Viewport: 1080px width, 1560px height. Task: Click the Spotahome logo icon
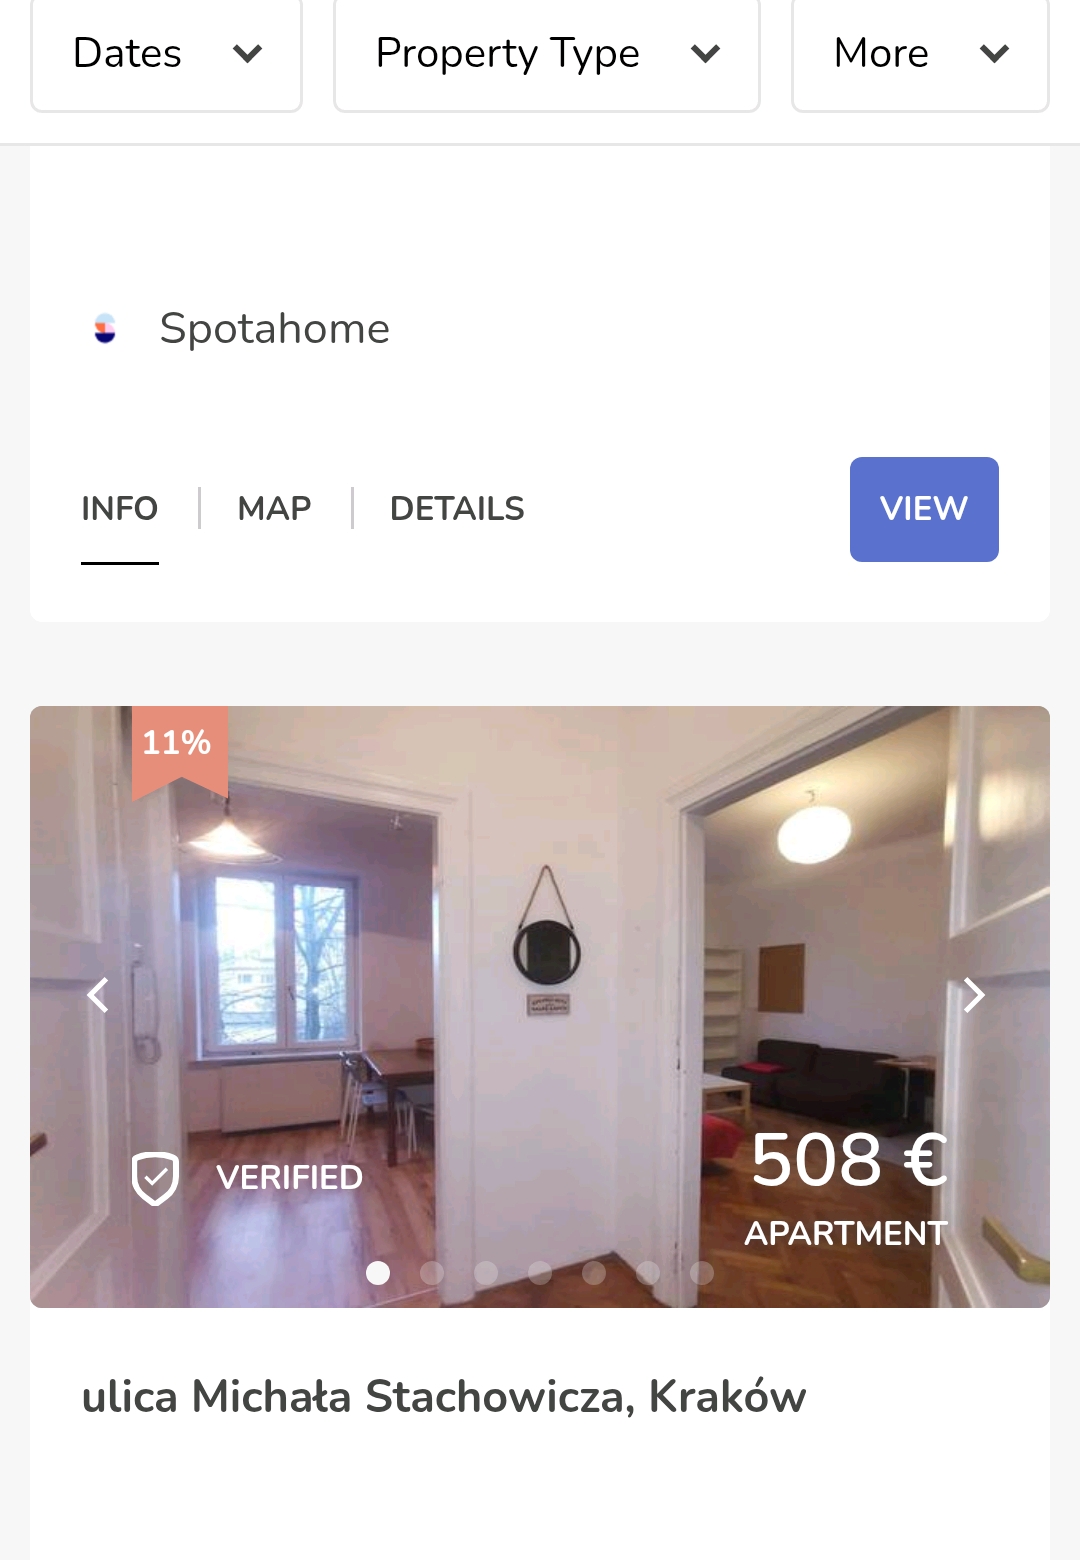[x=105, y=329]
